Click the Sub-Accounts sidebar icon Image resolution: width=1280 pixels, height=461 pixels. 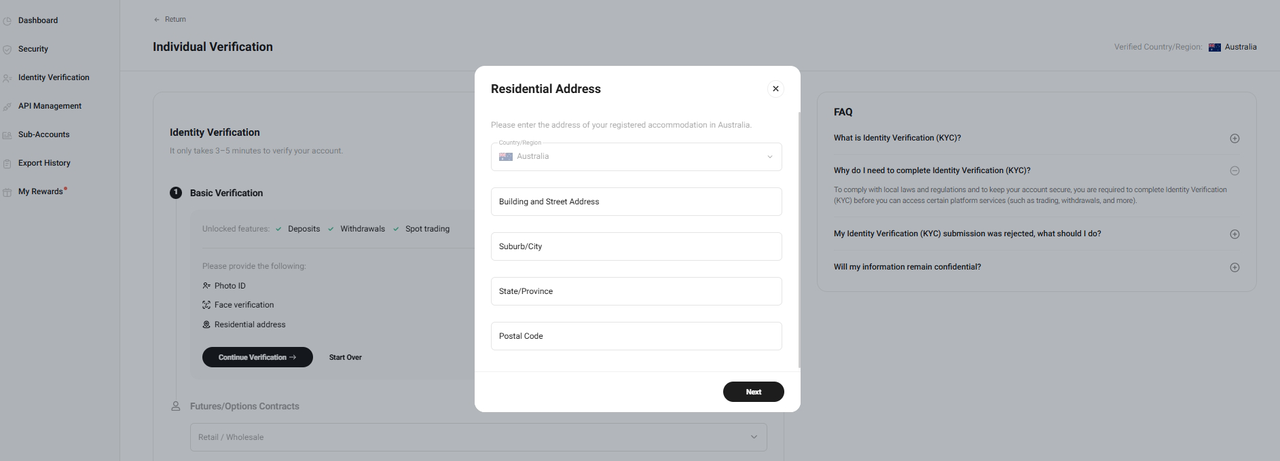tap(7, 135)
